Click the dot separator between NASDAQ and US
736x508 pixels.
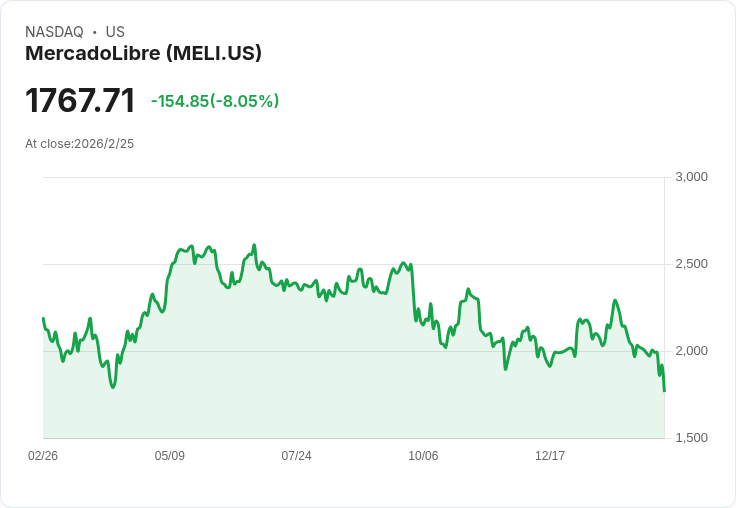(95, 32)
